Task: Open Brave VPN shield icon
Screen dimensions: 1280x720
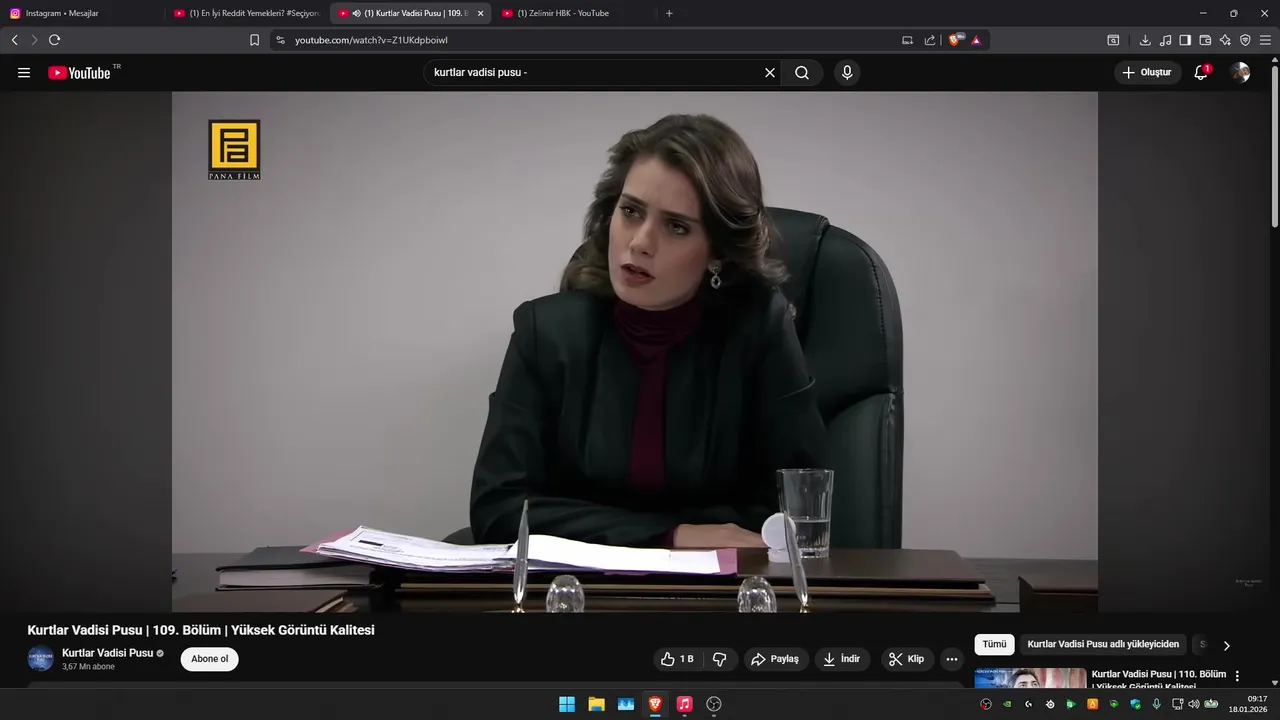Action: (x=1245, y=40)
